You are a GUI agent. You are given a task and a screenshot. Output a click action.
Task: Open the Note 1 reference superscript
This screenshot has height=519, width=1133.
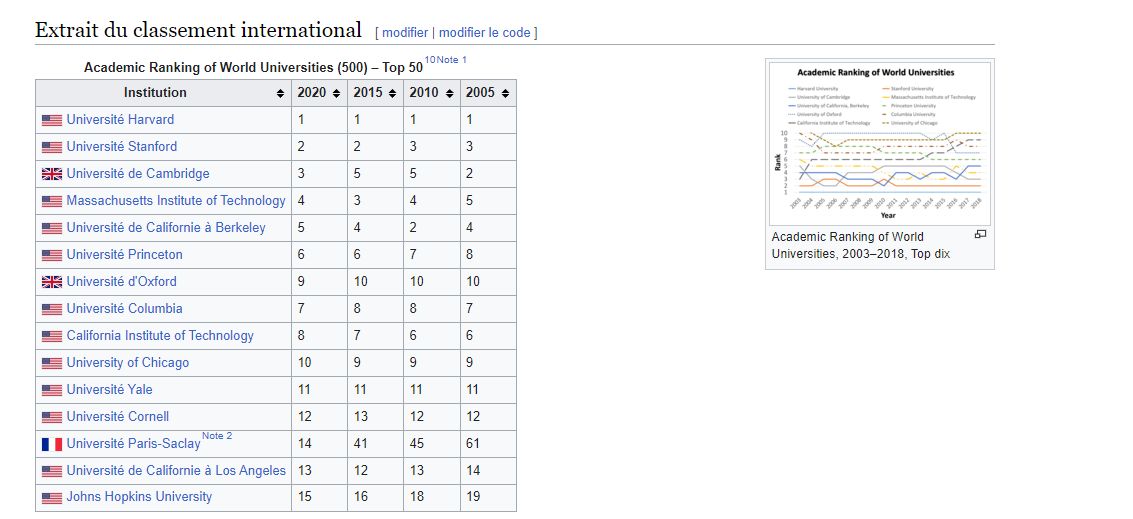click(x=452, y=59)
